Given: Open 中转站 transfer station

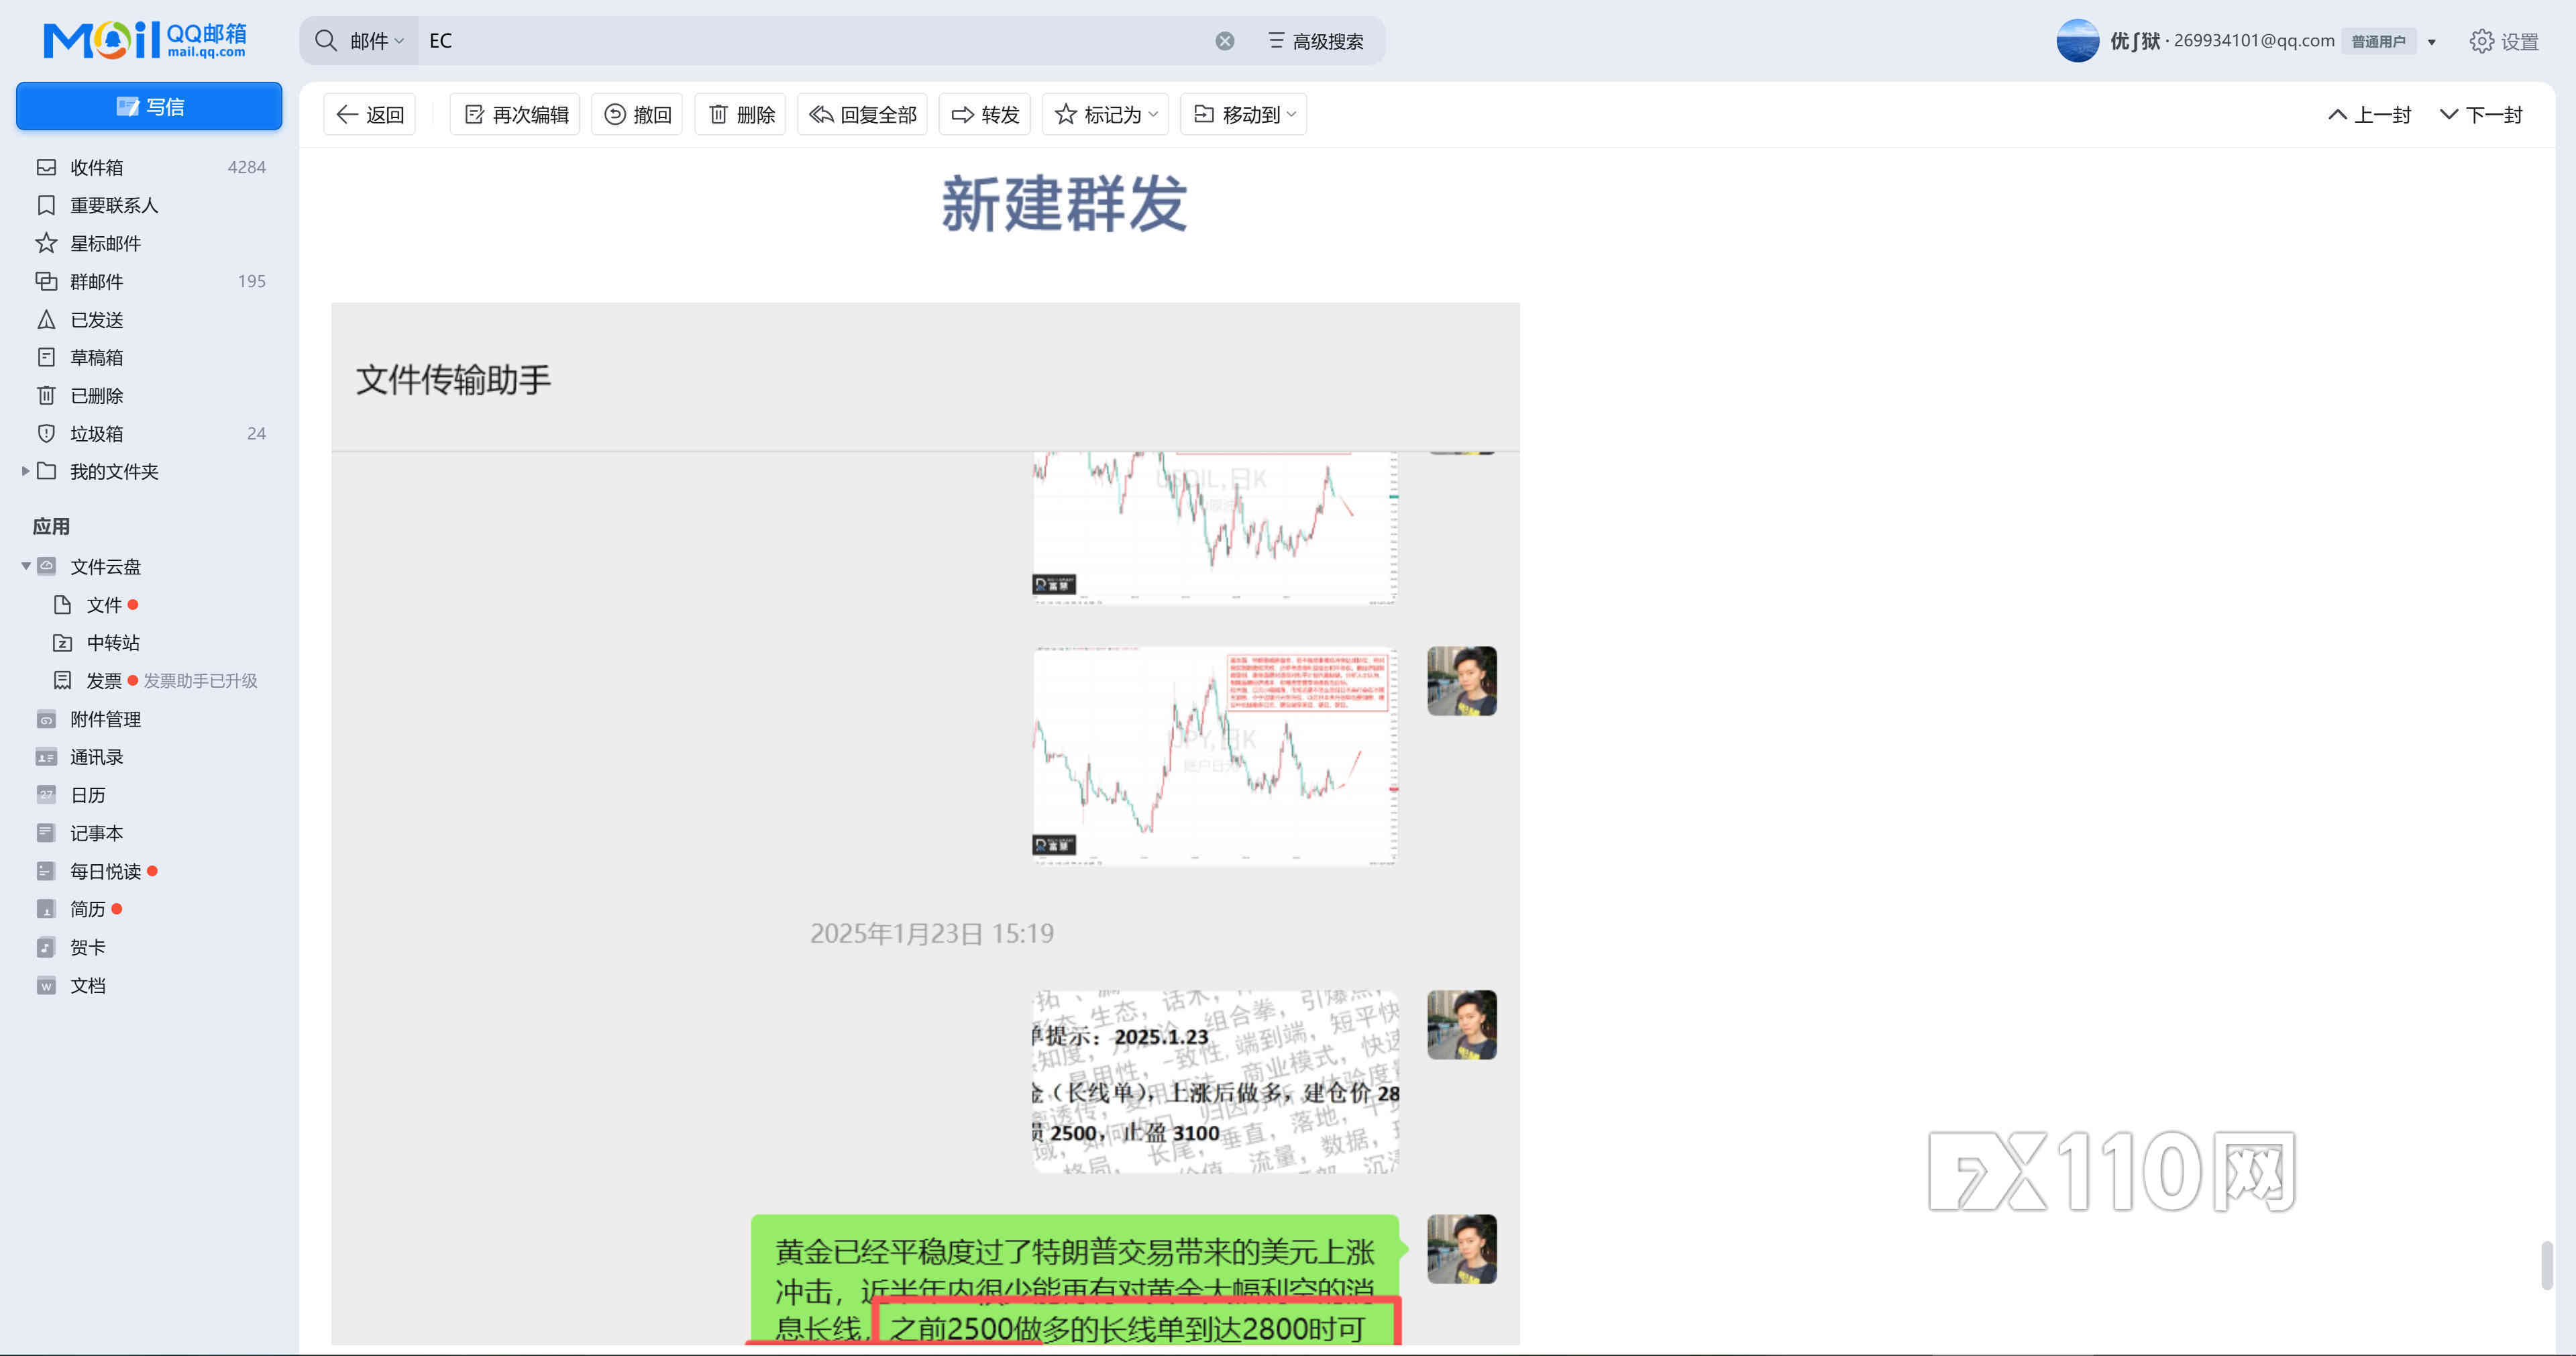Looking at the screenshot, I should 112,642.
